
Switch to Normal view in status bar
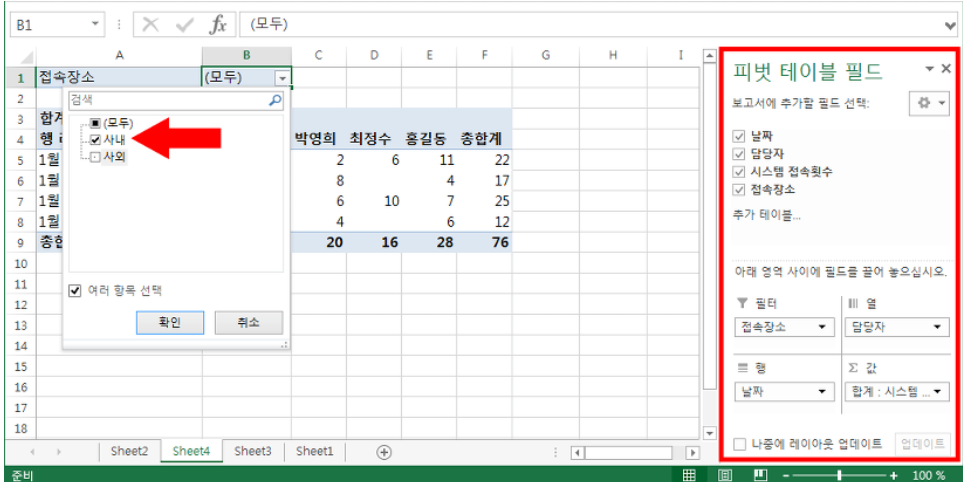point(689,475)
